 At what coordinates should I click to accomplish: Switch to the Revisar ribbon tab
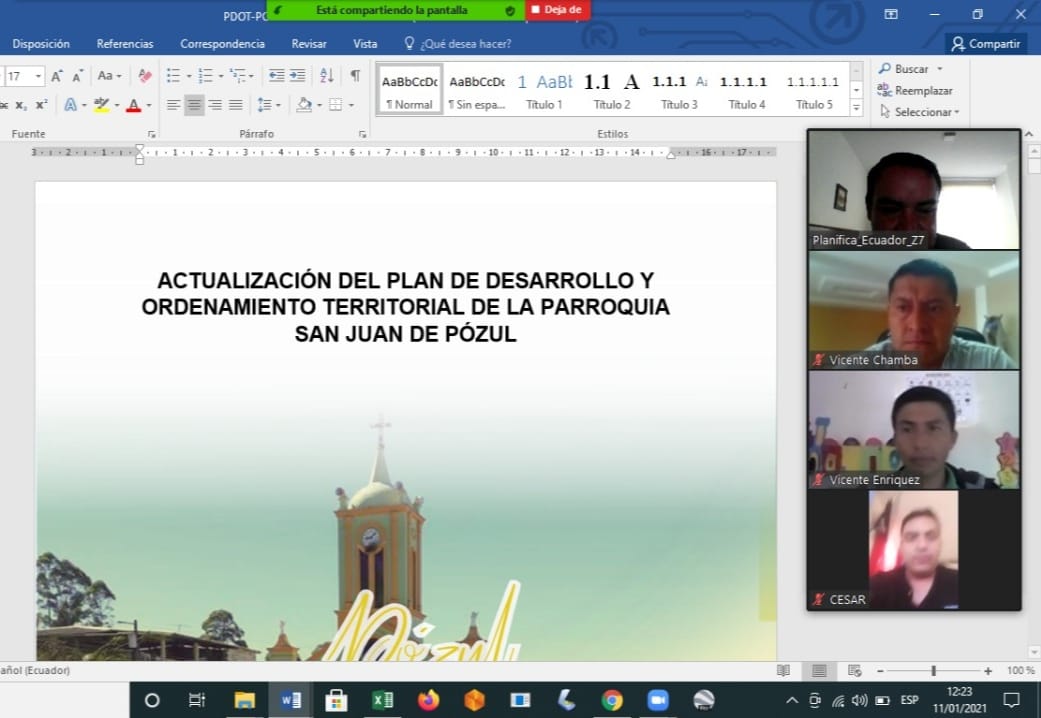coord(308,43)
